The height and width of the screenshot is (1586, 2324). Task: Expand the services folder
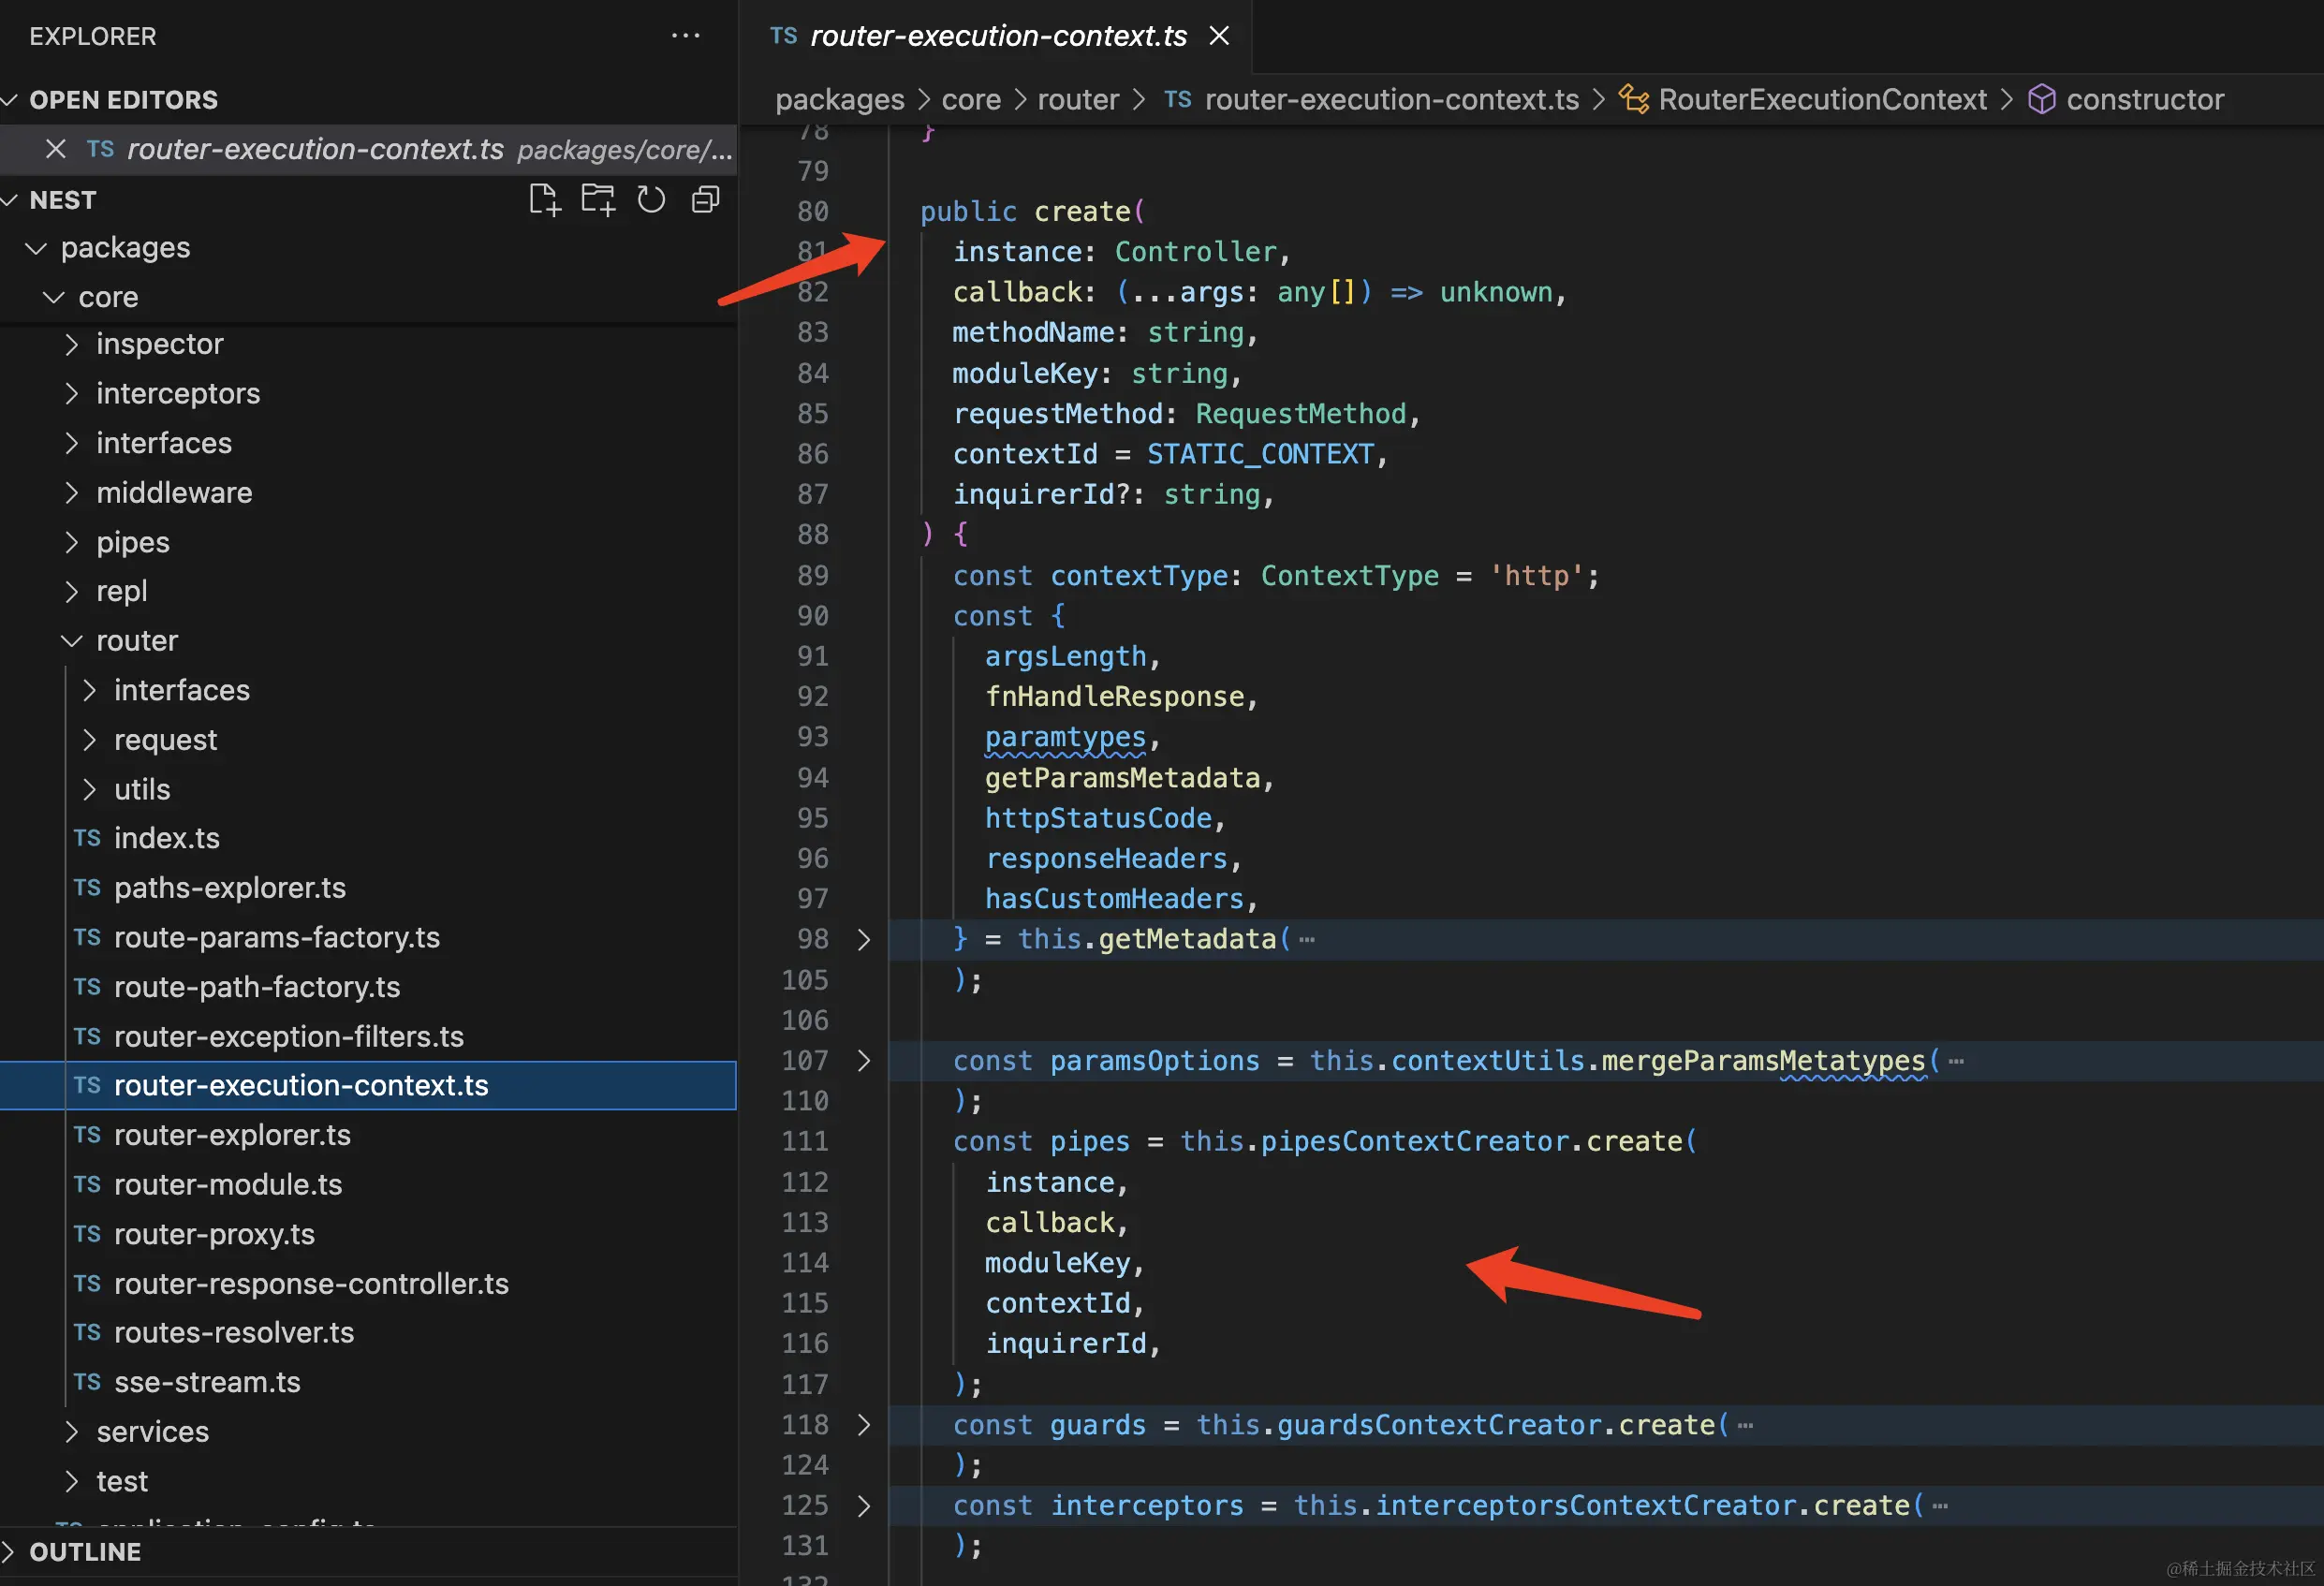(71, 1432)
